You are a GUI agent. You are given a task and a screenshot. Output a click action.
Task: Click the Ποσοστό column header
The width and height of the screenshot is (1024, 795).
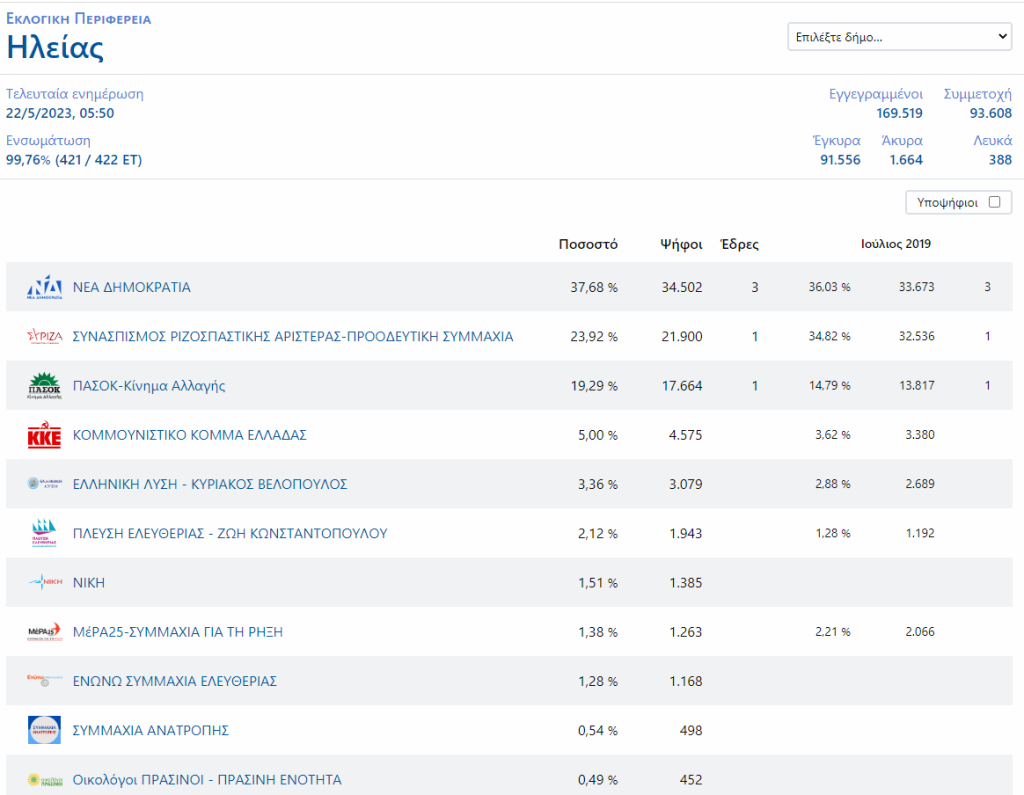[x=588, y=245]
